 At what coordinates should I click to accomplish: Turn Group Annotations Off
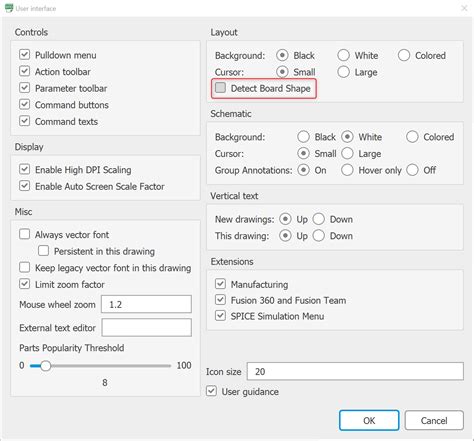pos(412,170)
